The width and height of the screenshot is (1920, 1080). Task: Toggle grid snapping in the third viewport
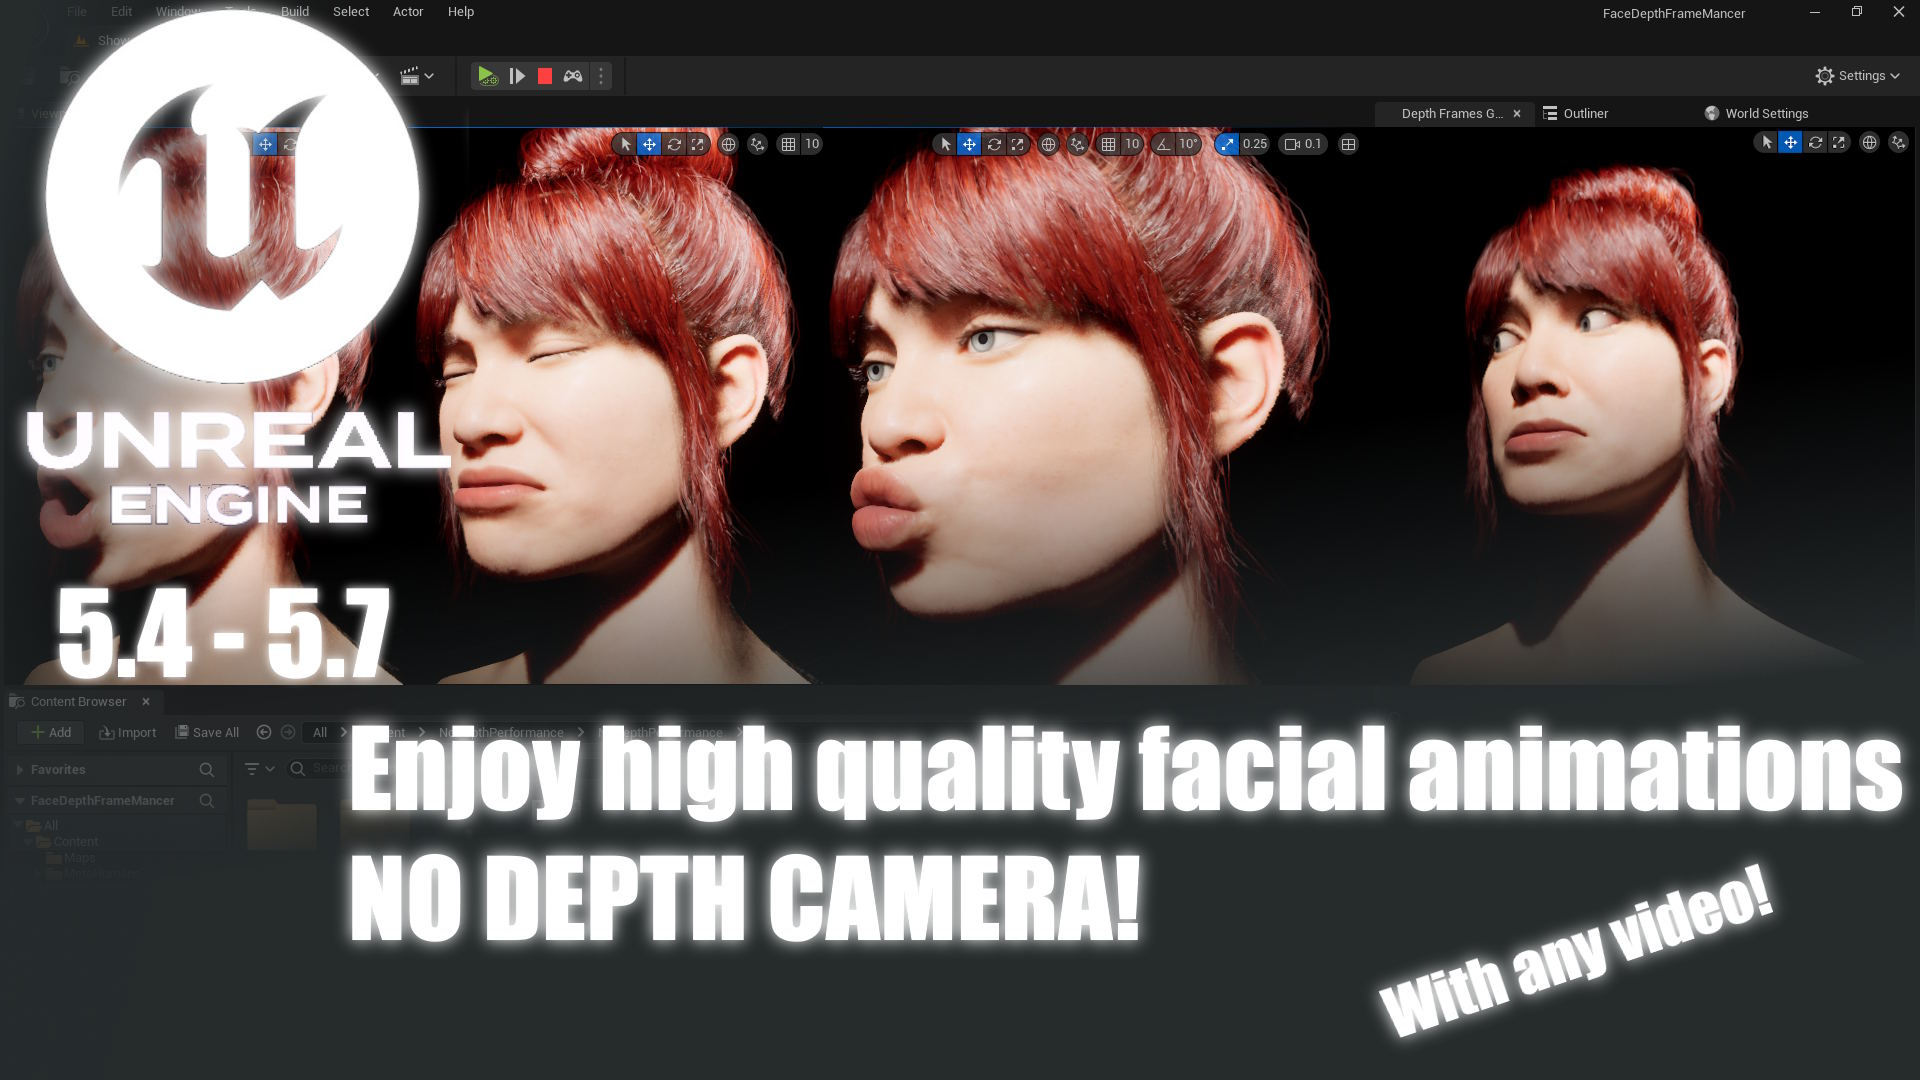[1108, 144]
